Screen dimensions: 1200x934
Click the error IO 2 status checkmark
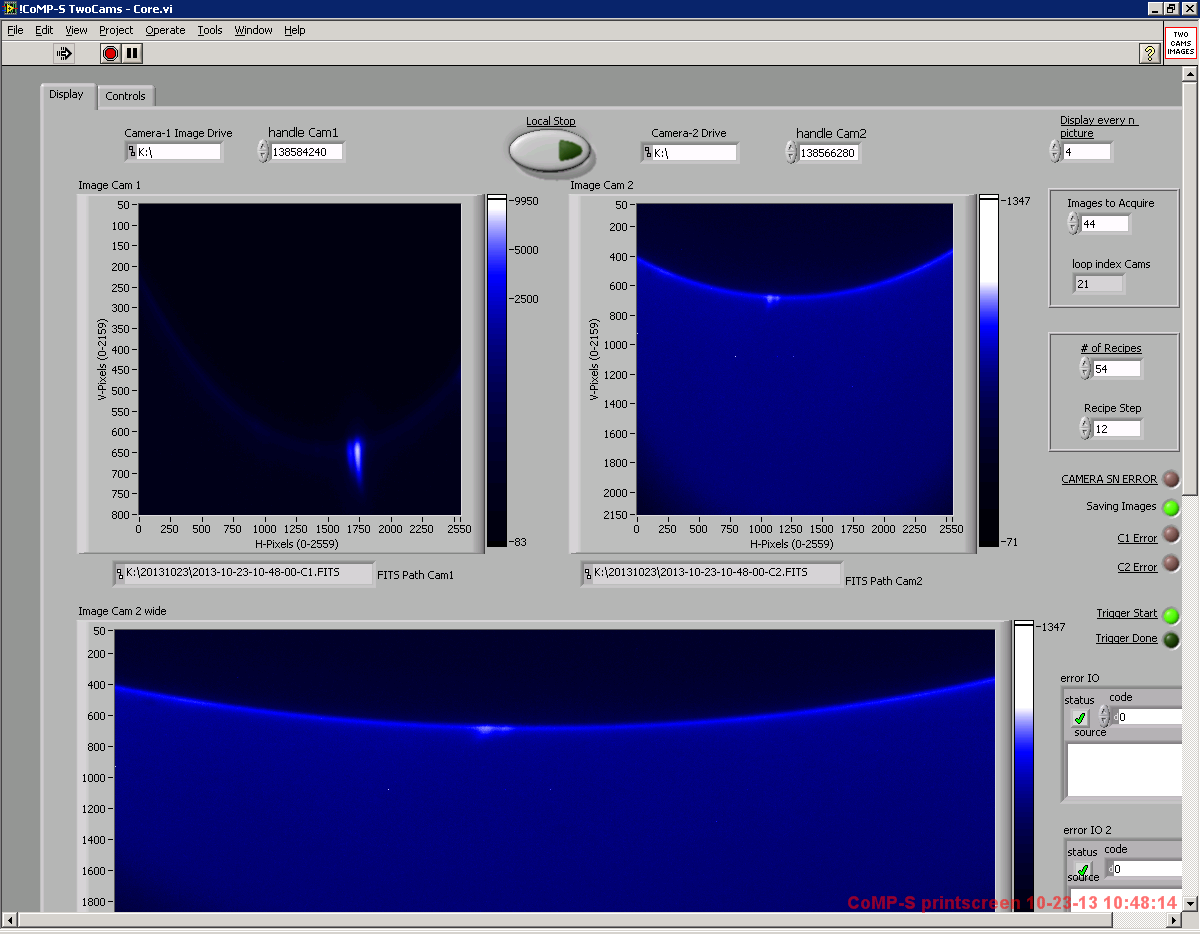[x=1082, y=869]
